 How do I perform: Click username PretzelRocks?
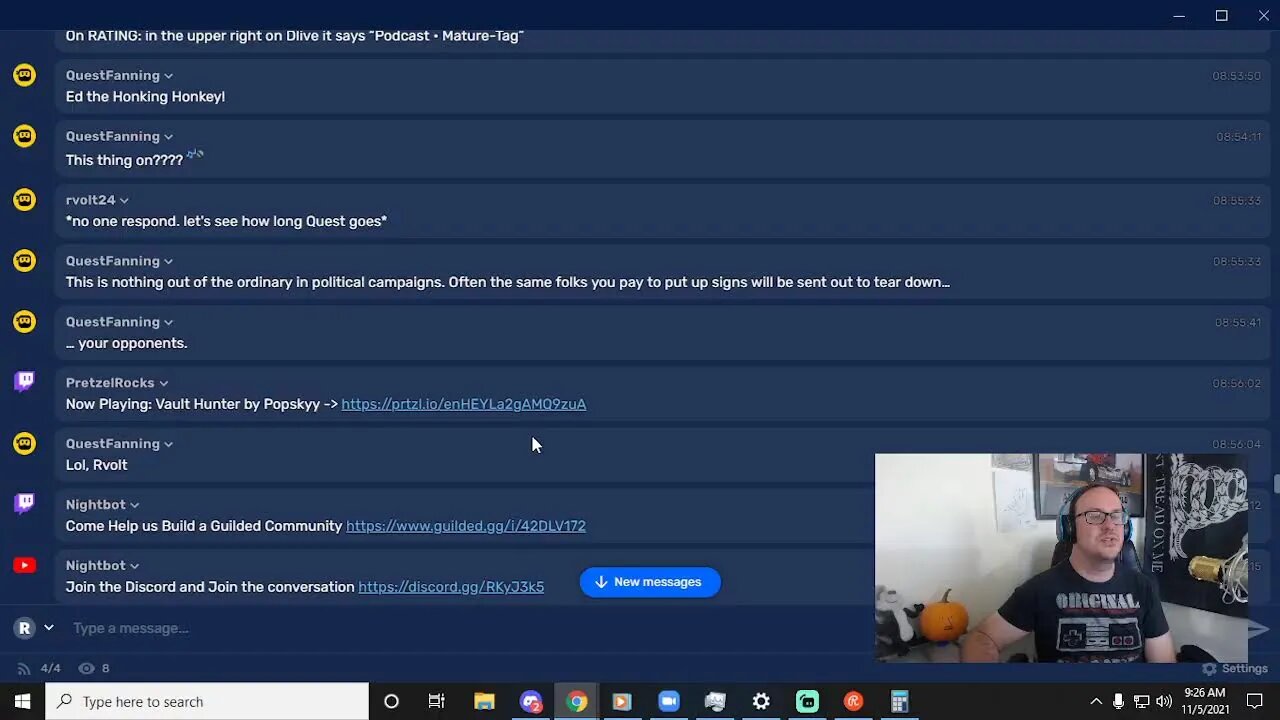click(110, 383)
